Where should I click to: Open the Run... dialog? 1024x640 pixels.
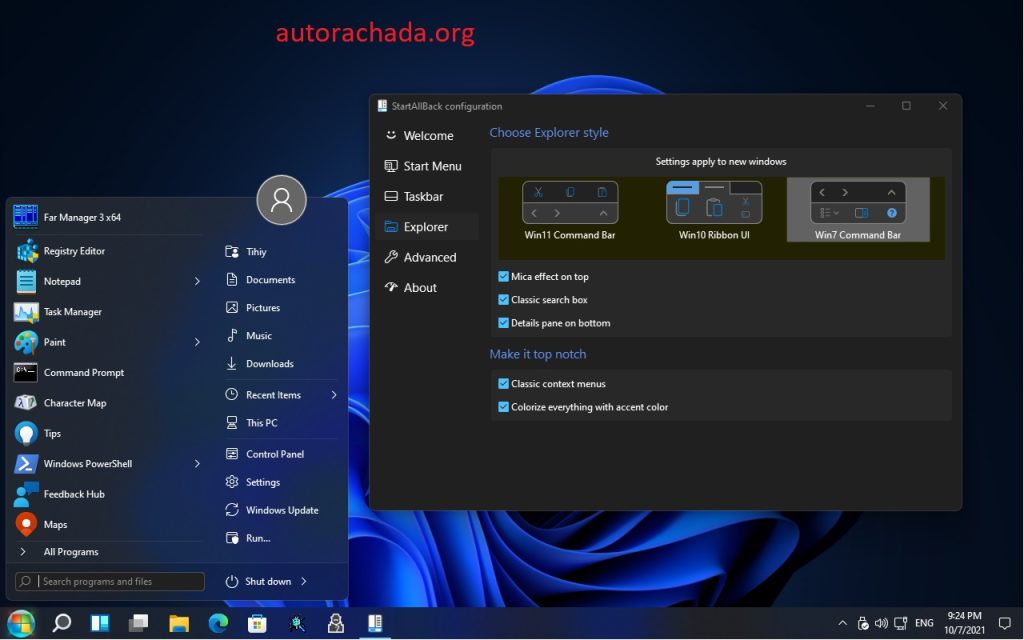281,538
